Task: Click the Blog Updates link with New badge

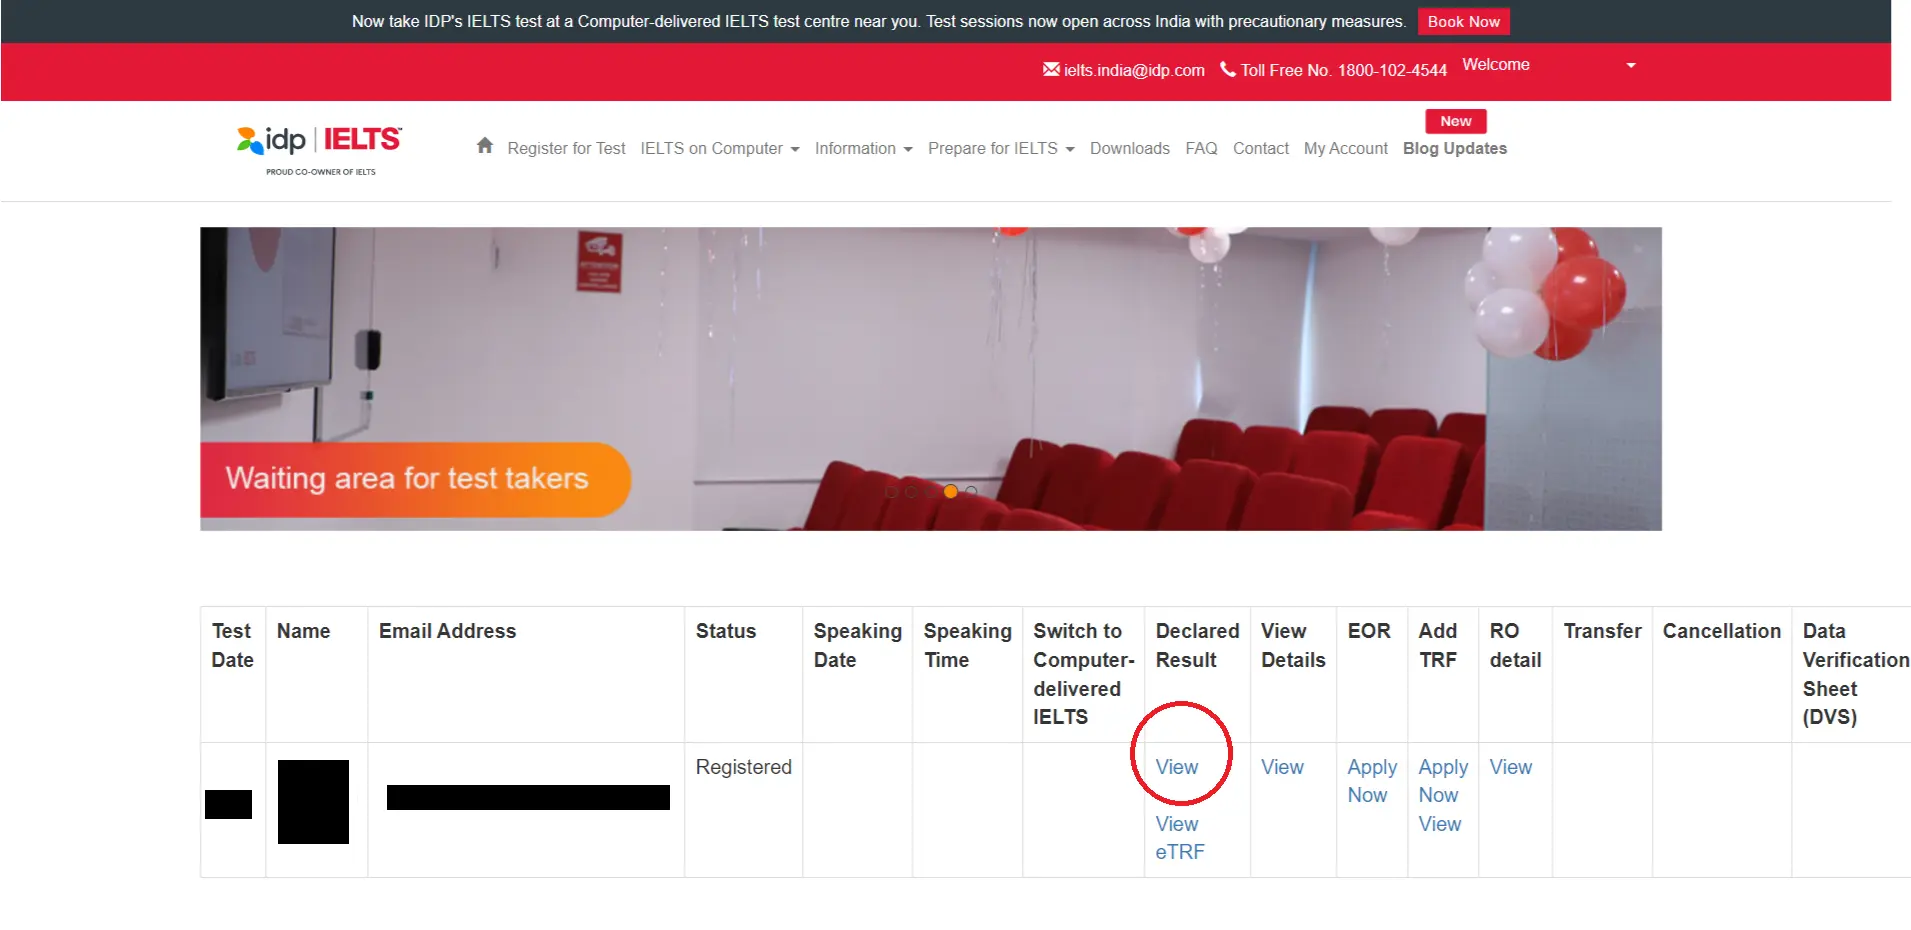Action: coord(1455,148)
